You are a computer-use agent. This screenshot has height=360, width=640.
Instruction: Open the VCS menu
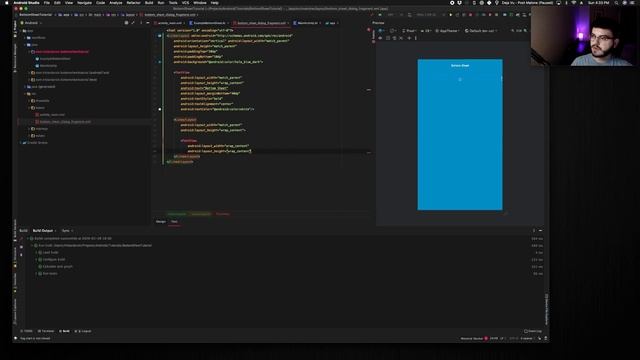(185, 3)
